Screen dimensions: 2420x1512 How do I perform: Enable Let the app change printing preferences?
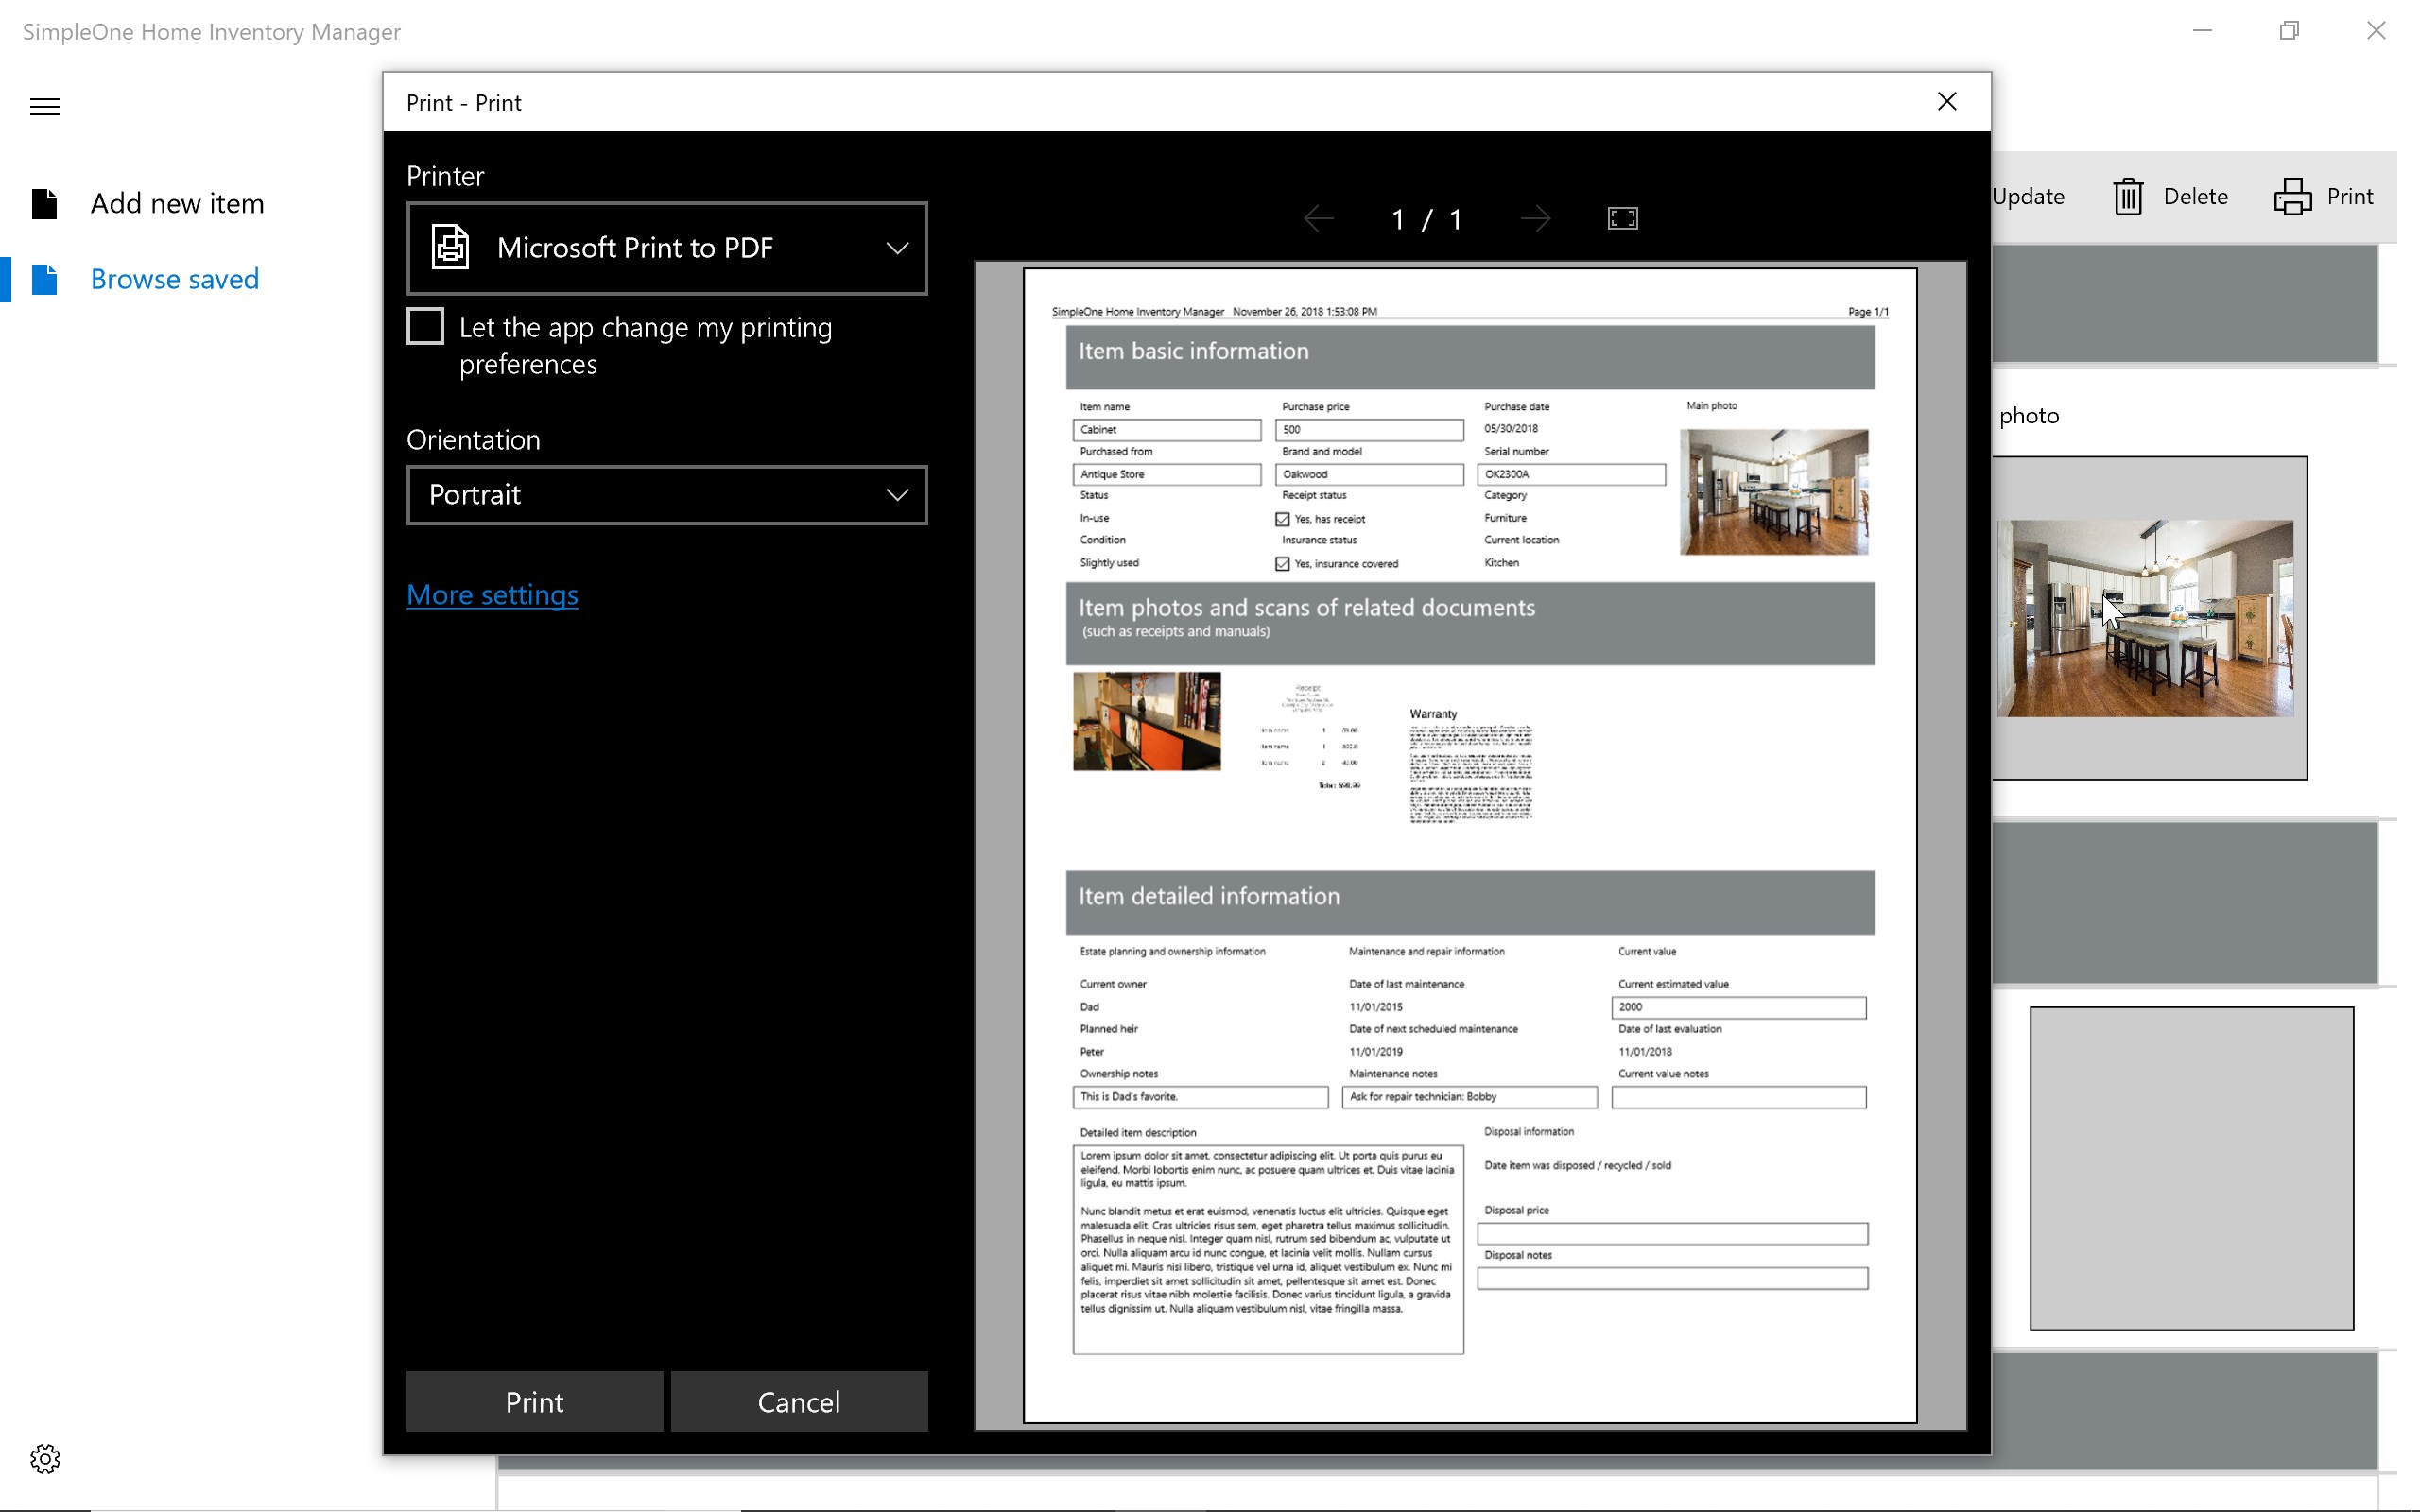(425, 327)
